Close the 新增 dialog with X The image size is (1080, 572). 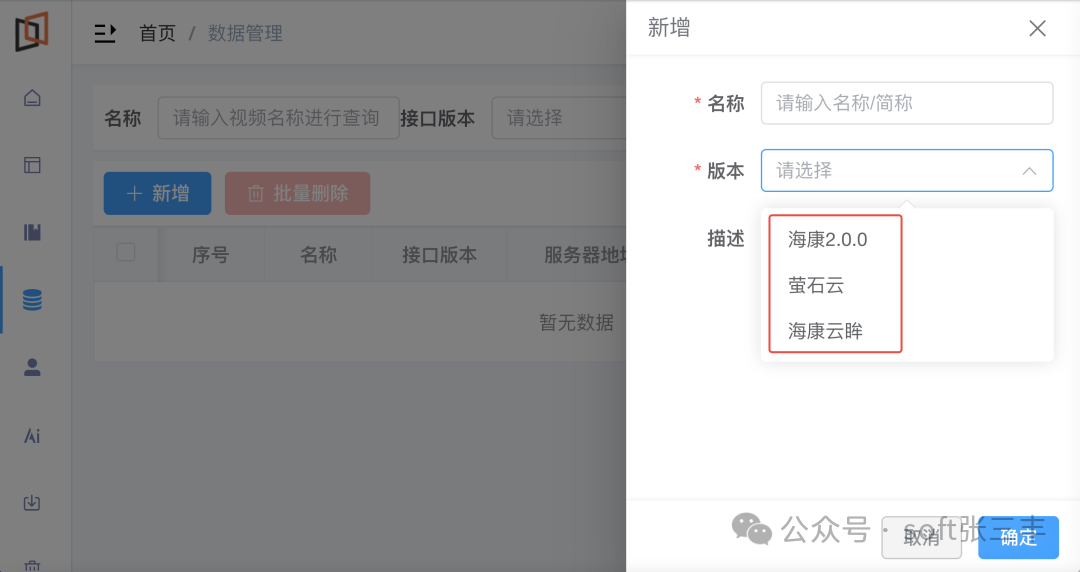click(x=1037, y=28)
